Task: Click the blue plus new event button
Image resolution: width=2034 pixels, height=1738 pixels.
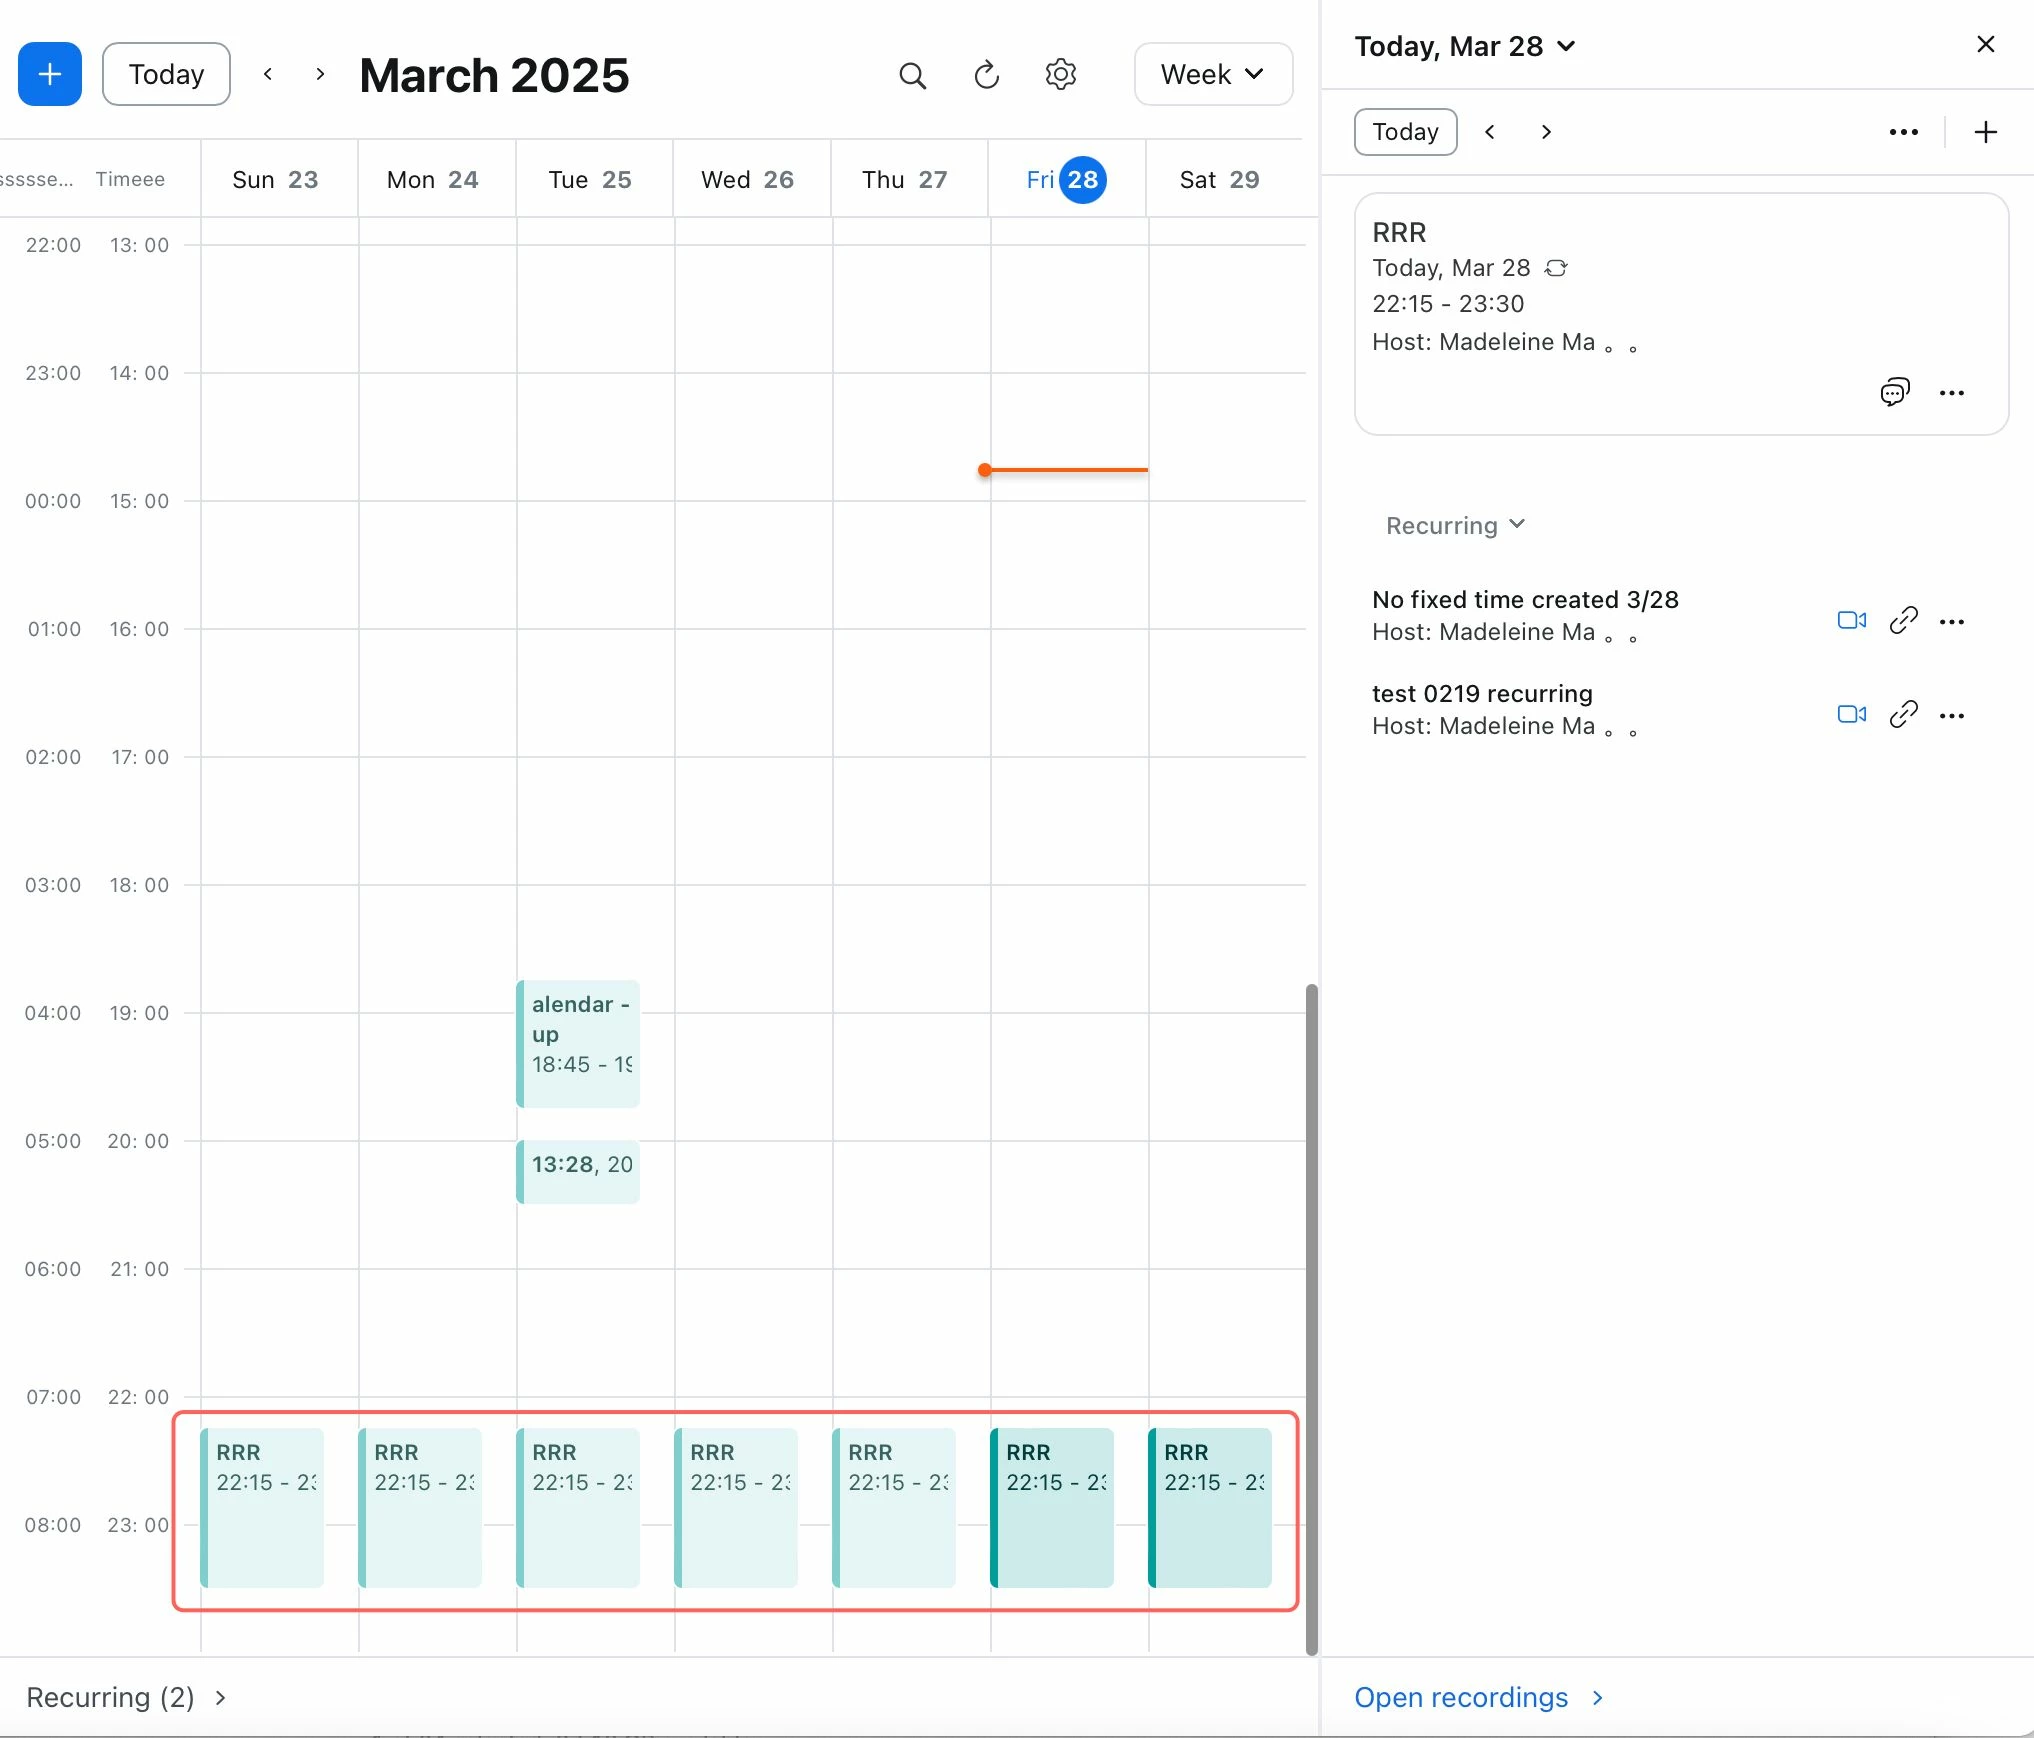Action: coord(49,74)
